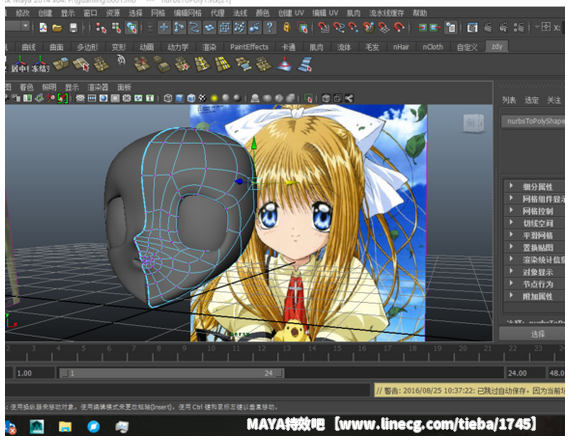Click the 1.00 start time field
This screenshot has width=578, height=443.
point(34,373)
